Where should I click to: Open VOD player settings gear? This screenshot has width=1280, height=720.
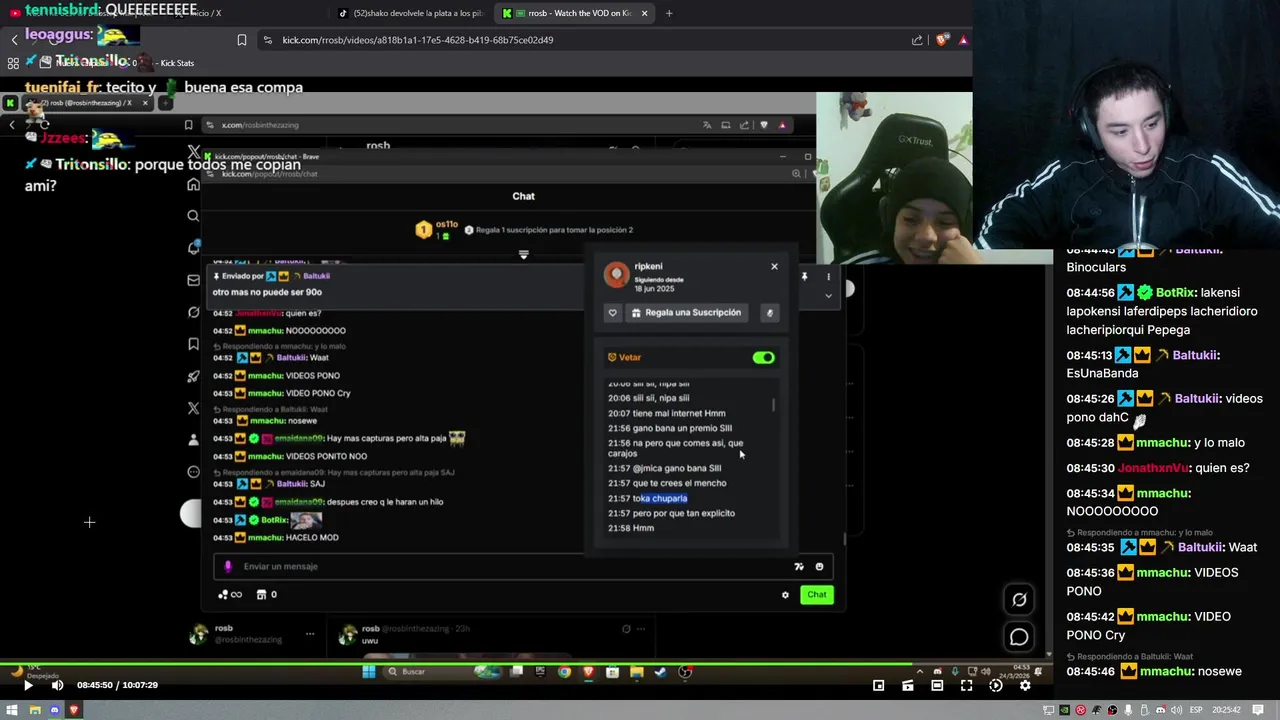point(1025,685)
